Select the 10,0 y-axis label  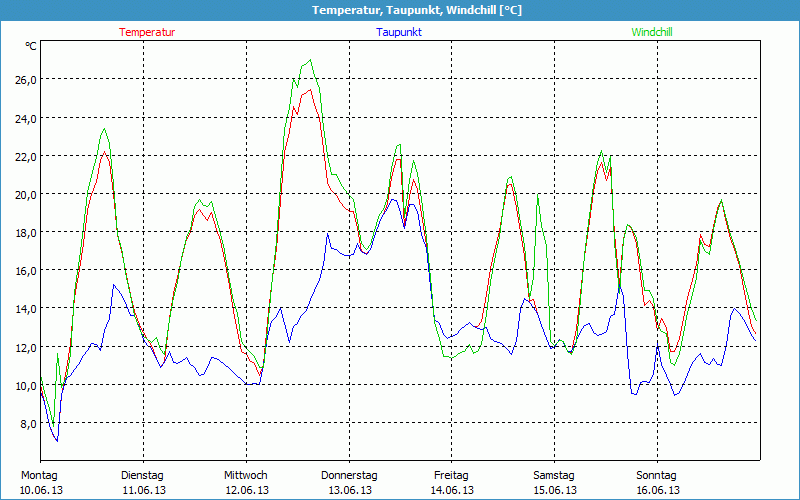click(x=24, y=386)
